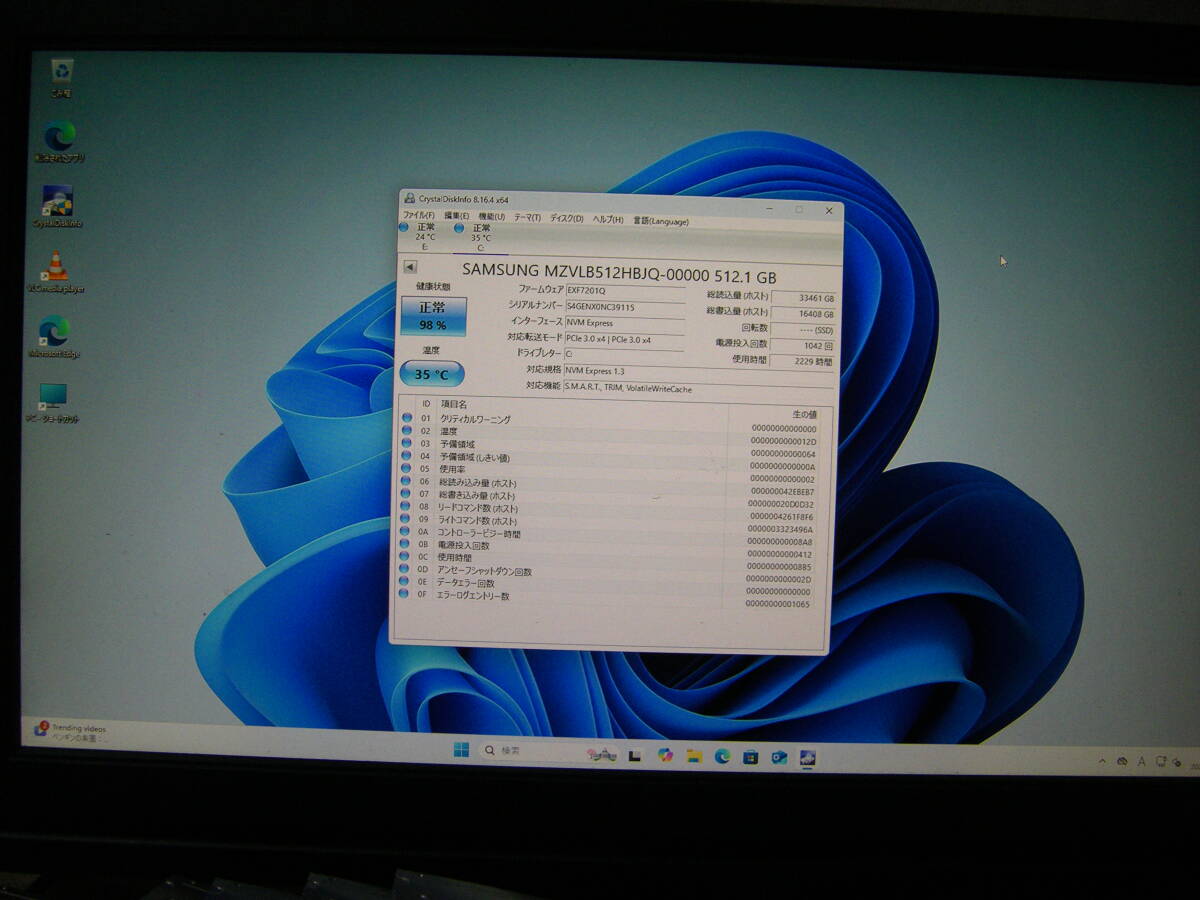This screenshot has width=1200, height=900.
Task: Open the テーマ(T) menu
Action: pos(527,217)
